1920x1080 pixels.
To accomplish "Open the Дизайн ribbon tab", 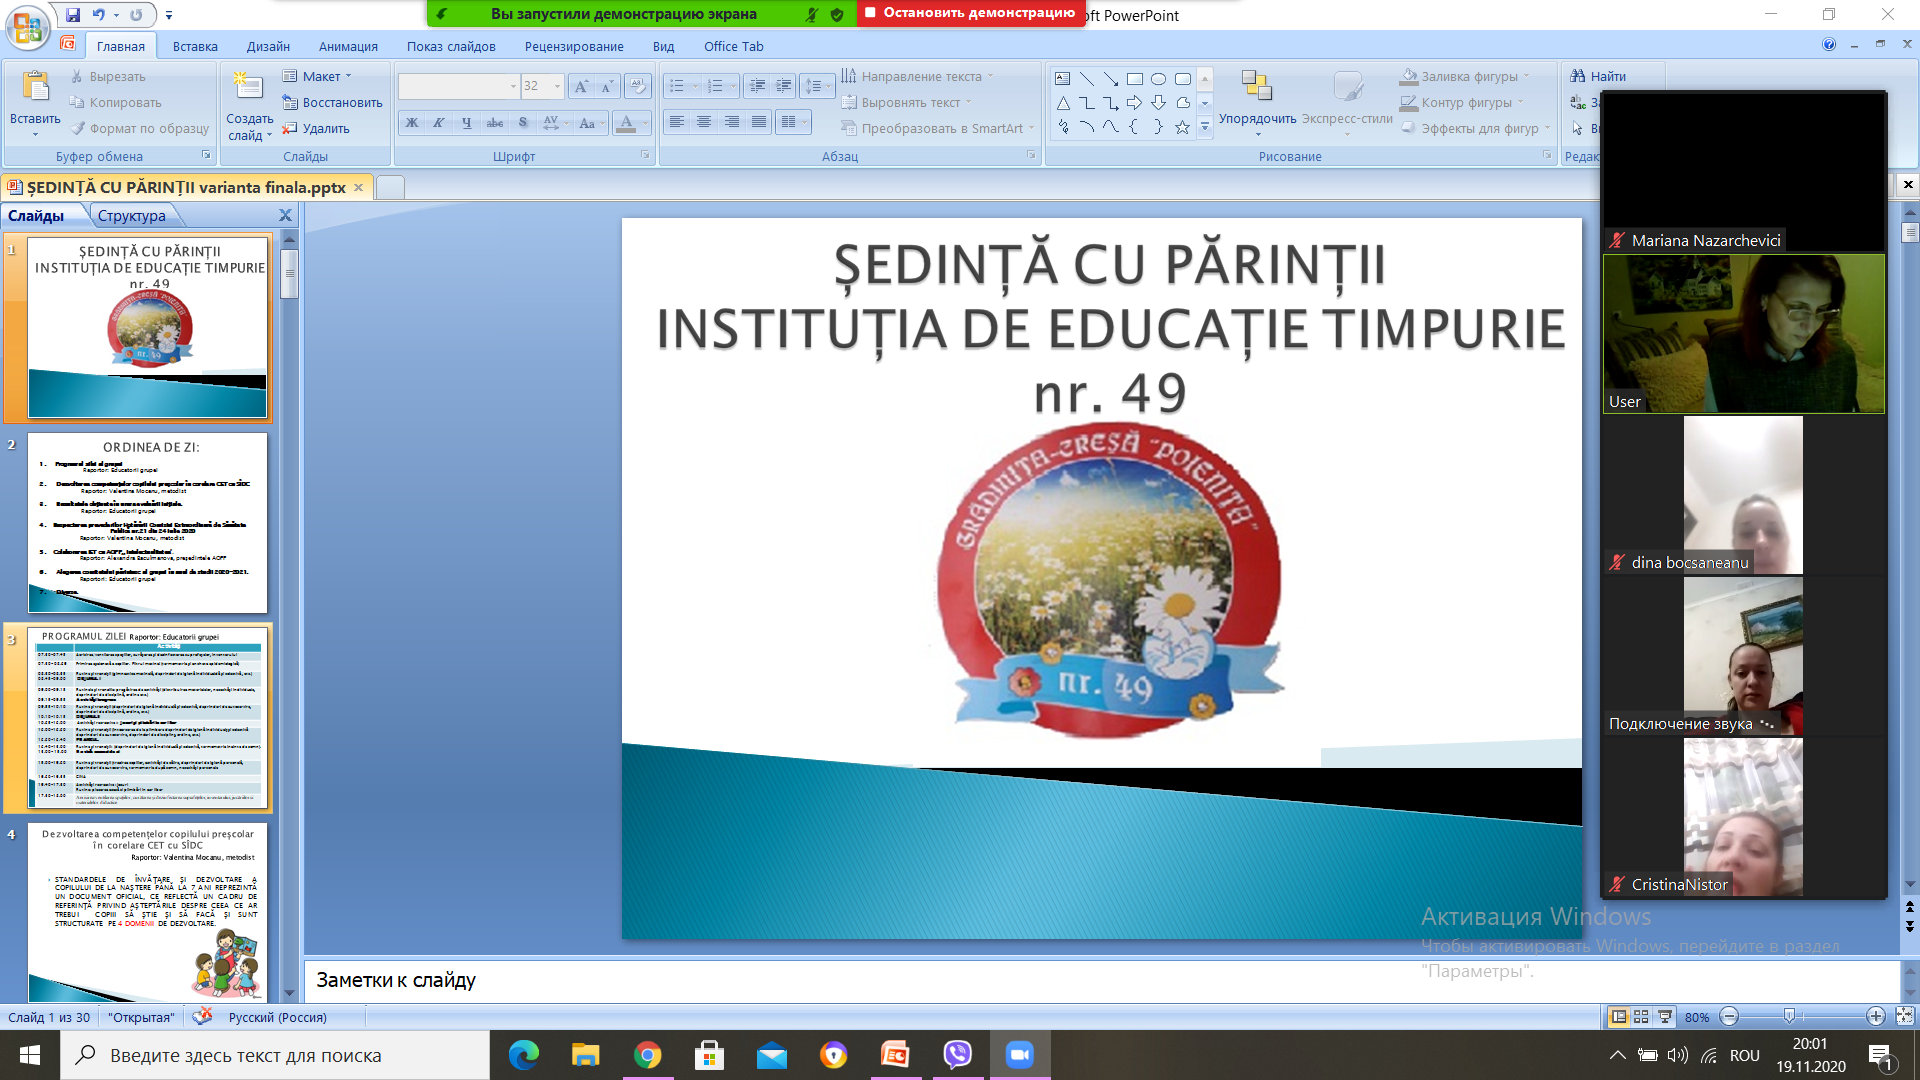I will 268,46.
